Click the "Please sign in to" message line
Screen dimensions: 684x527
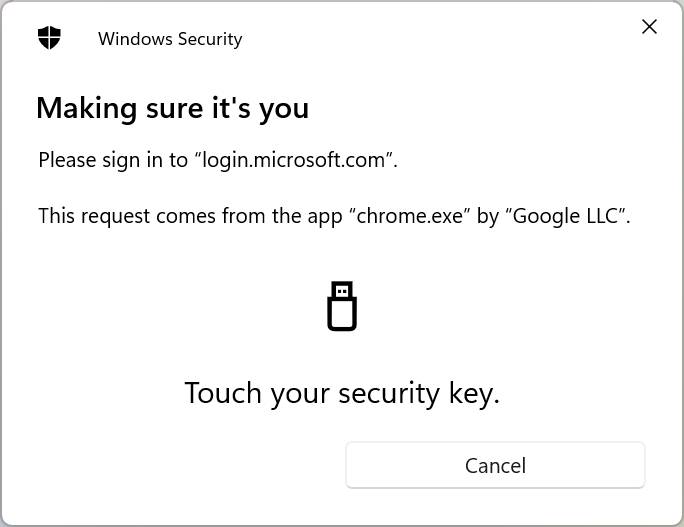coord(218,160)
